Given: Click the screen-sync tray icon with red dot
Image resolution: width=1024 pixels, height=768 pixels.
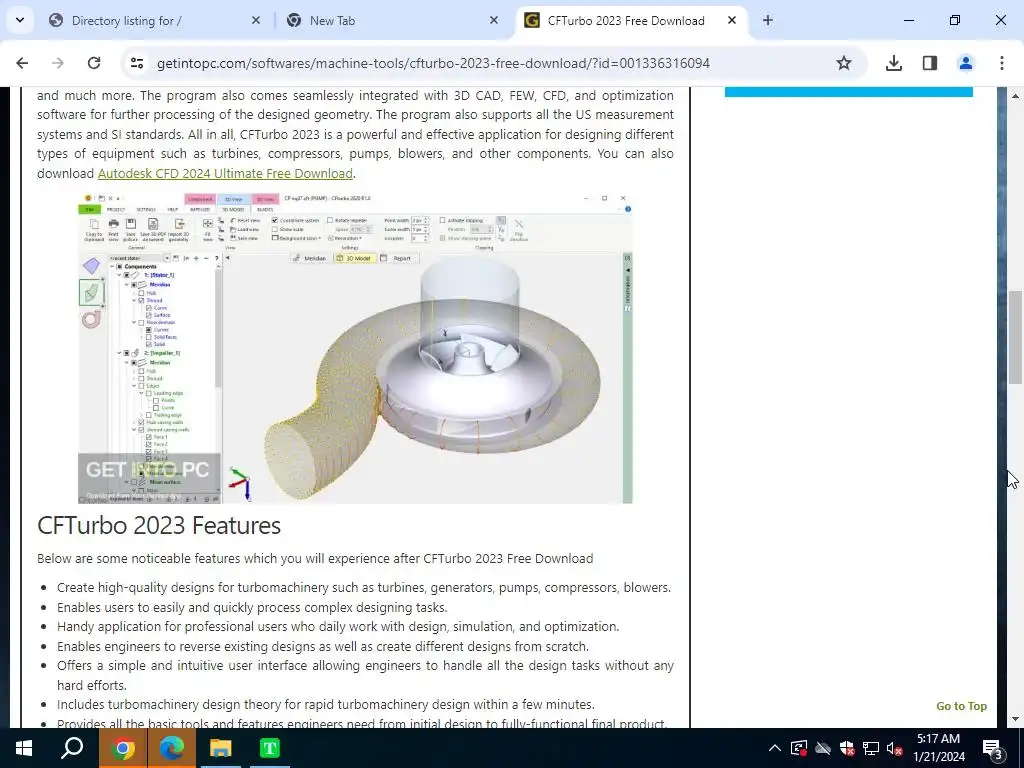Looking at the screenshot, I should click(x=799, y=748).
